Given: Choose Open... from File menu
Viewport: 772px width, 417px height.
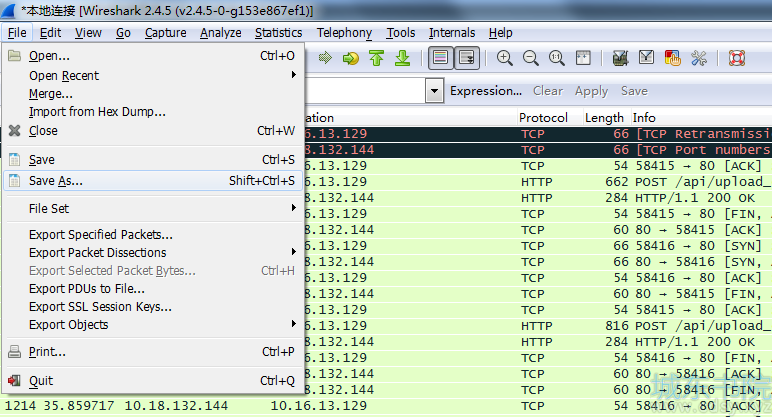Looking at the screenshot, I should 153,56.
